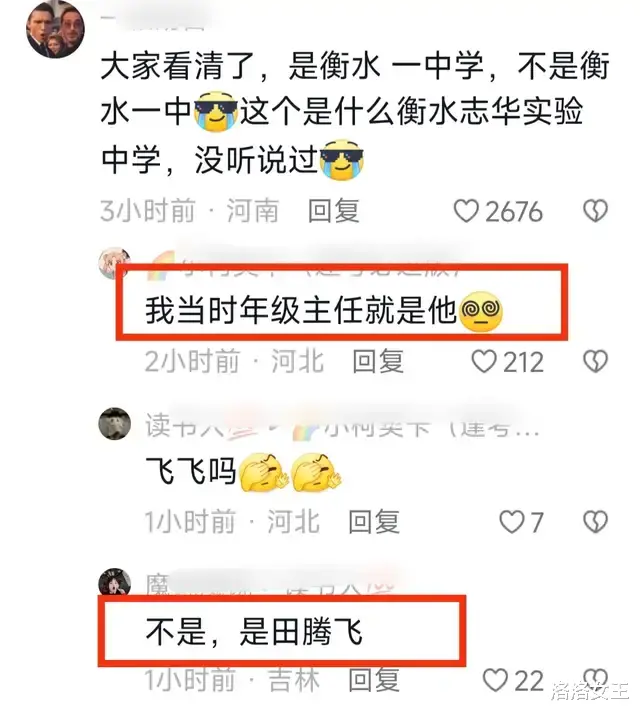Reply to the 飞飞吗 comment
The height and width of the screenshot is (714, 640).
click(x=374, y=521)
